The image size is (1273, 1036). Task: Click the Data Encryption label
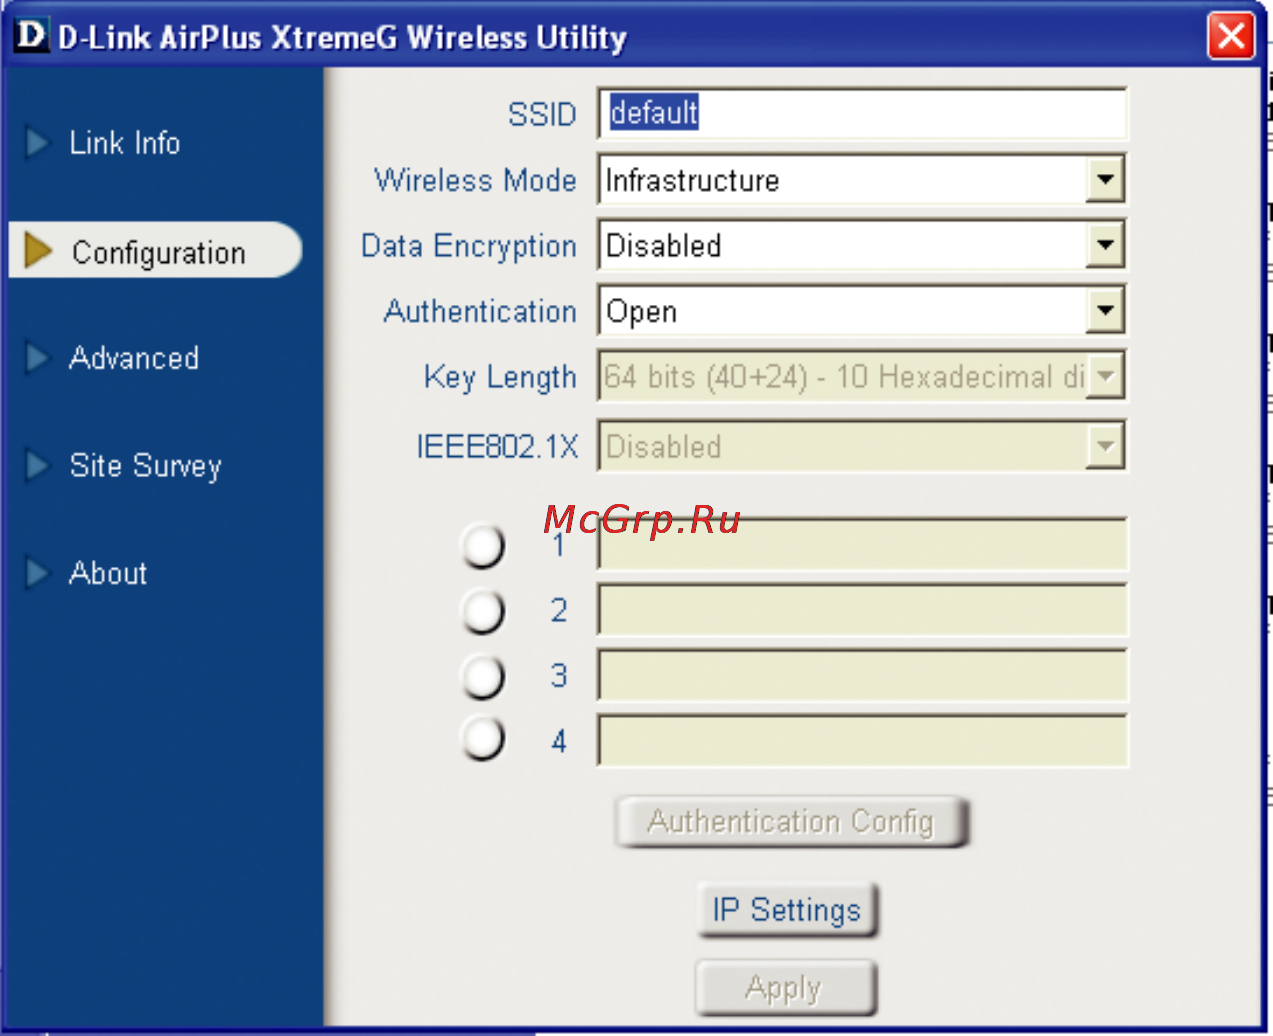coord(469,246)
